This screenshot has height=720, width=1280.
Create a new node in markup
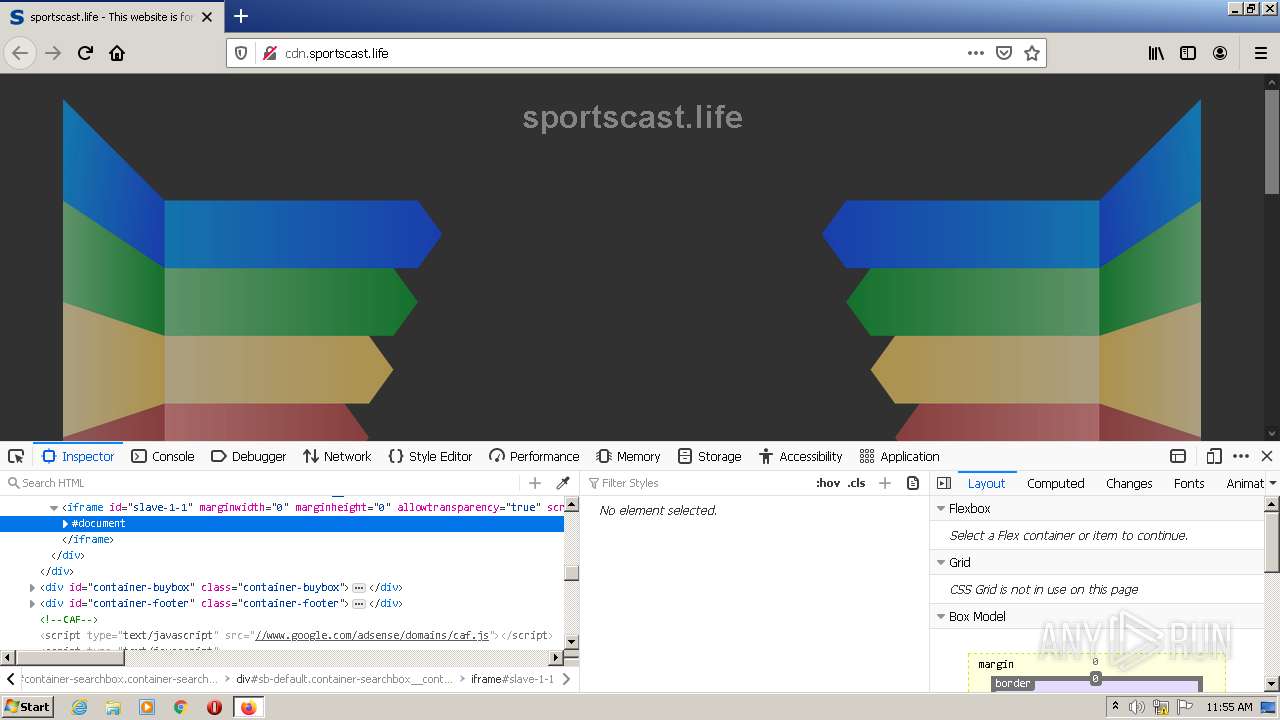click(x=535, y=483)
